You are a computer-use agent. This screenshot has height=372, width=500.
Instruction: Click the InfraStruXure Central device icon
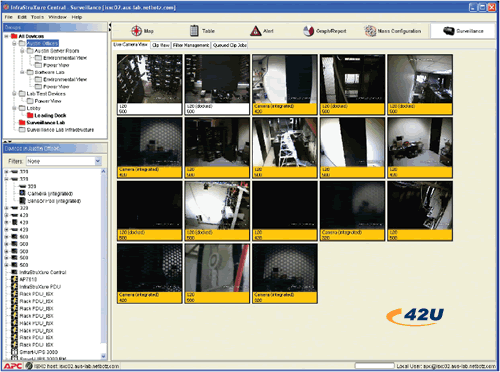tap(15, 272)
